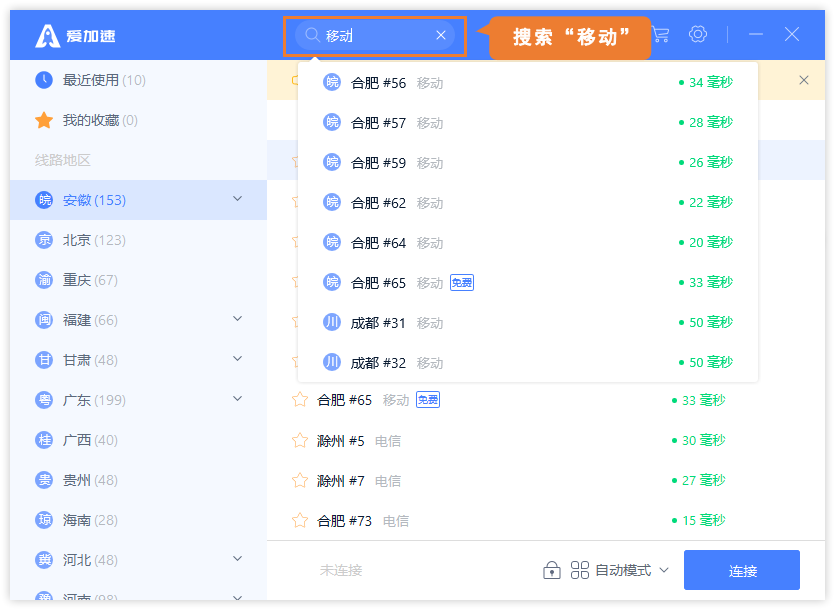This screenshot has width=835, height=610.
Task: Click the 京 icon beside 北京
Action: click(x=44, y=240)
